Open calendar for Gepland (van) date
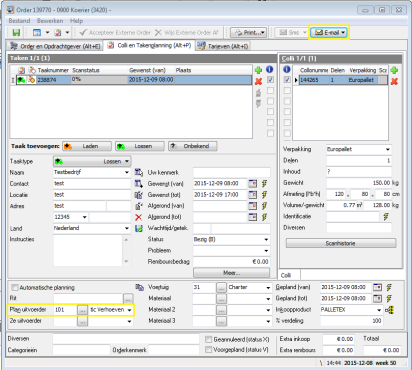This screenshot has width=412, height=370. tap(377, 287)
